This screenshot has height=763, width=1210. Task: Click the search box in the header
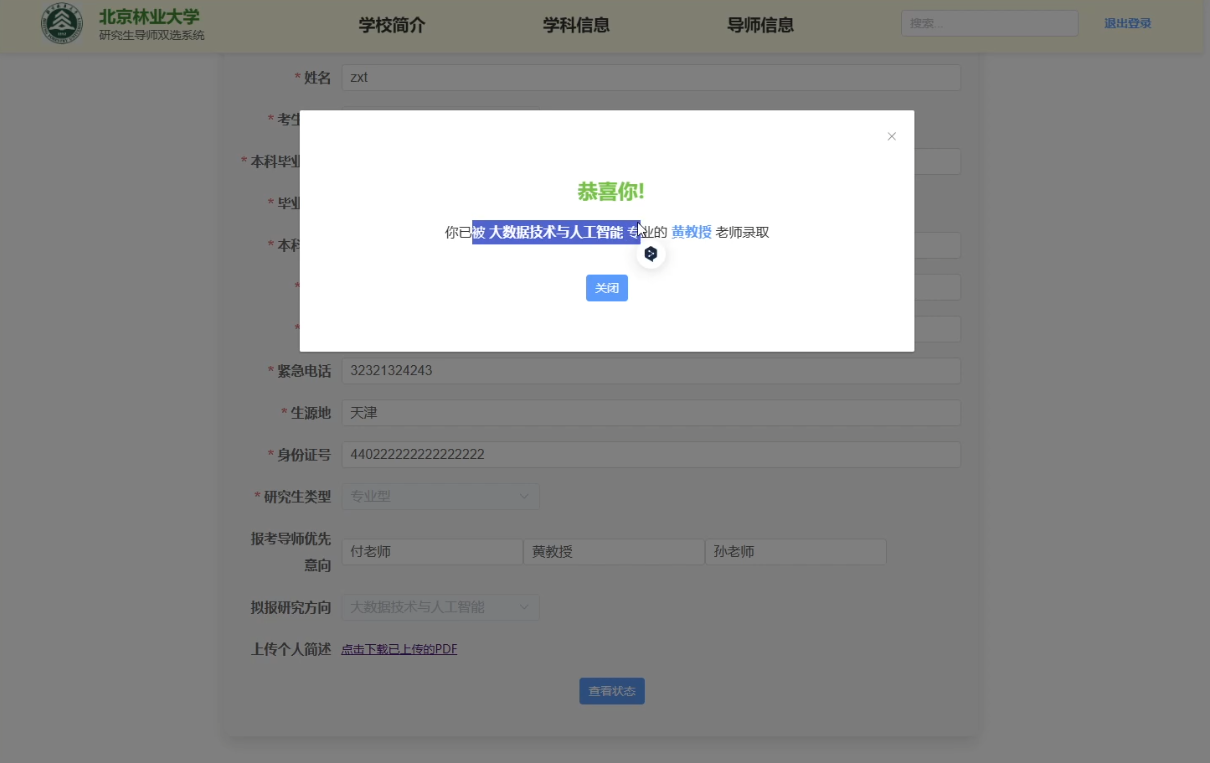tap(988, 22)
